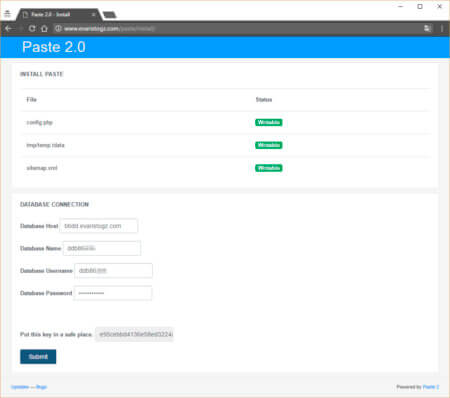Minimize the browser window
Viewport: 450px width, 398px height.
(x=401, y=6)
